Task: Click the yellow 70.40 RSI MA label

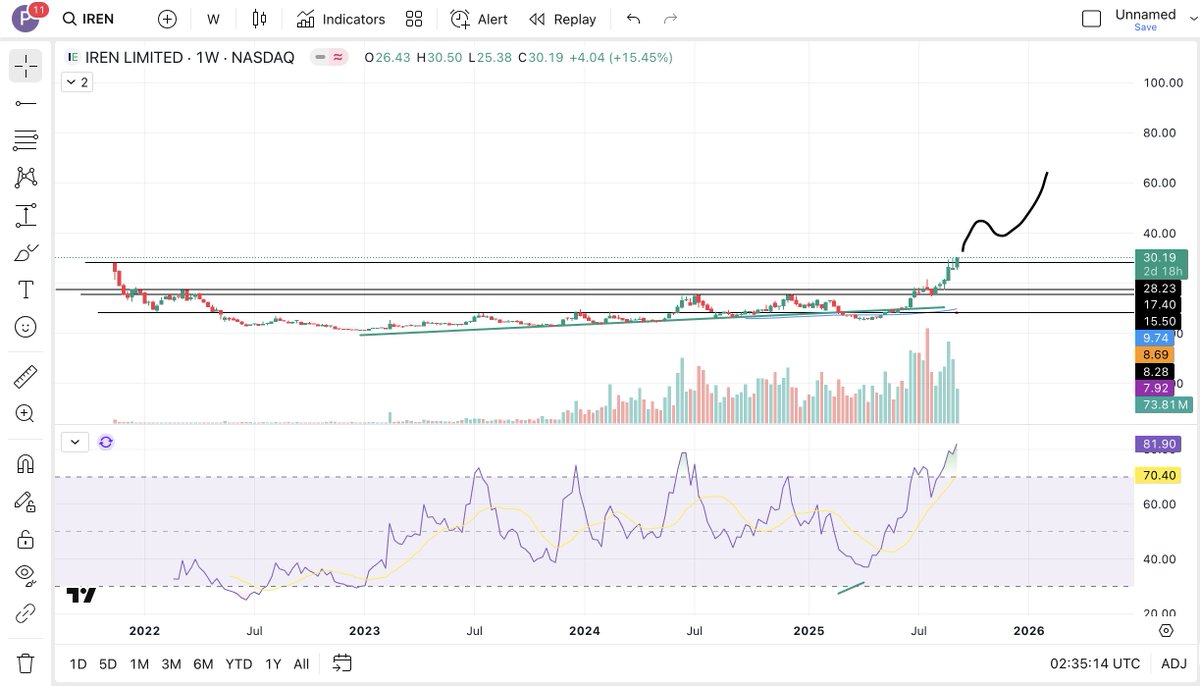Action: click(x=1160, y=476)
